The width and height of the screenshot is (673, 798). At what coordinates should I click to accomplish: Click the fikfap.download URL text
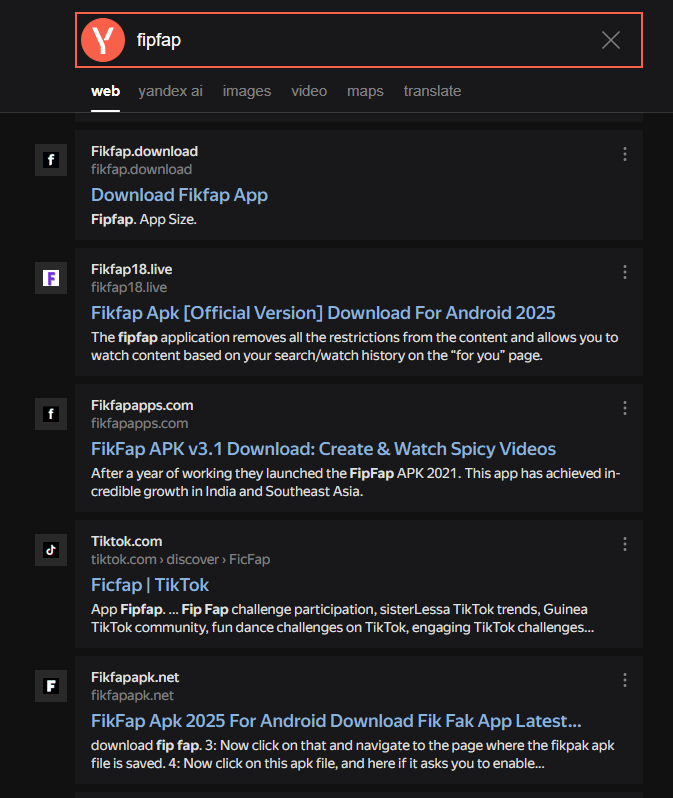coord(142,169)
